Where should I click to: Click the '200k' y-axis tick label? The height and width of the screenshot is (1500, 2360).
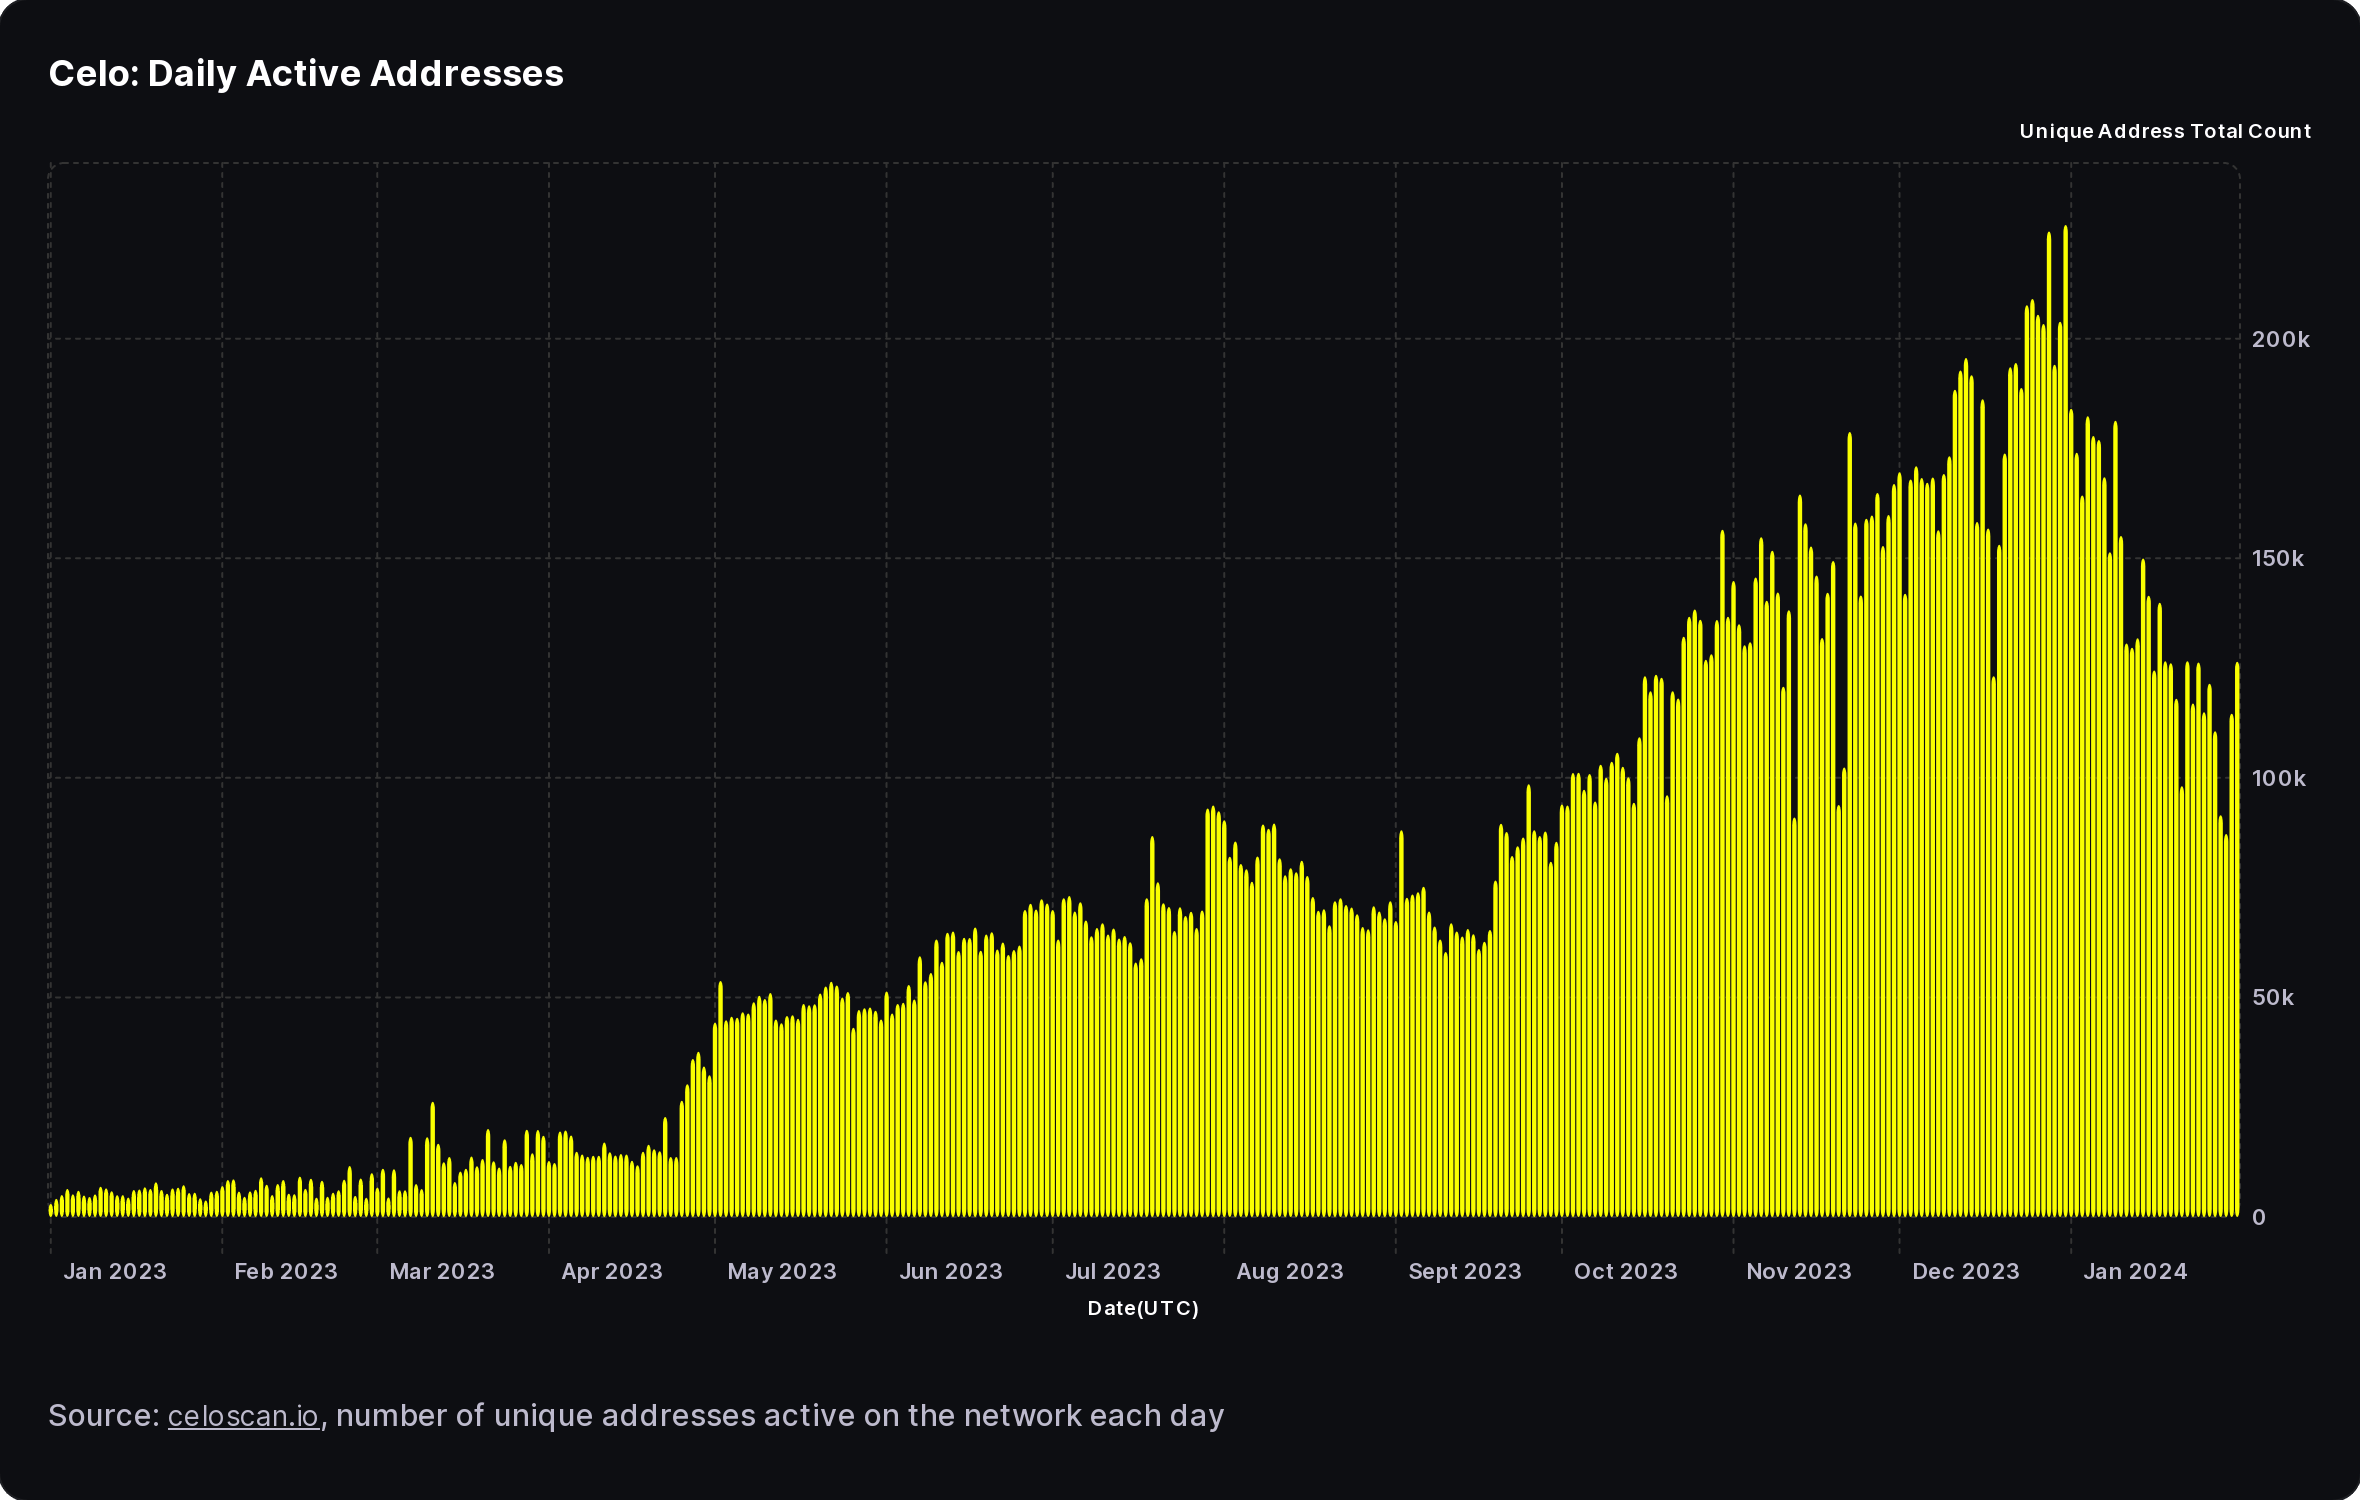pyautogui.click(x=2281, y=340)
